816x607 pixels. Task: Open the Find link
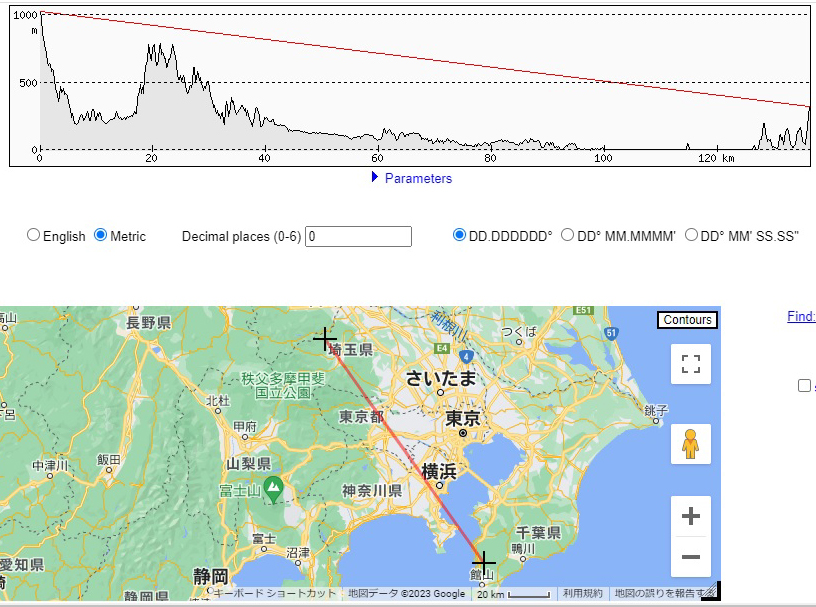click(x=801, y=317)
